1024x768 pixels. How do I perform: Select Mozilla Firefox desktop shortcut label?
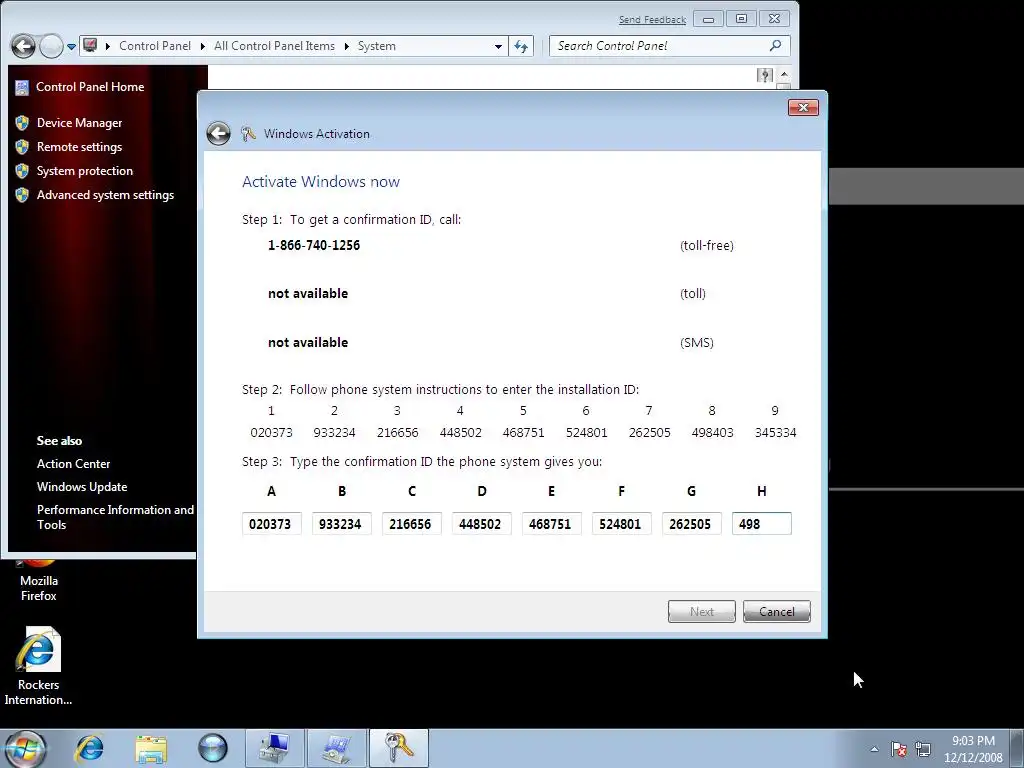tap(39, 588)
